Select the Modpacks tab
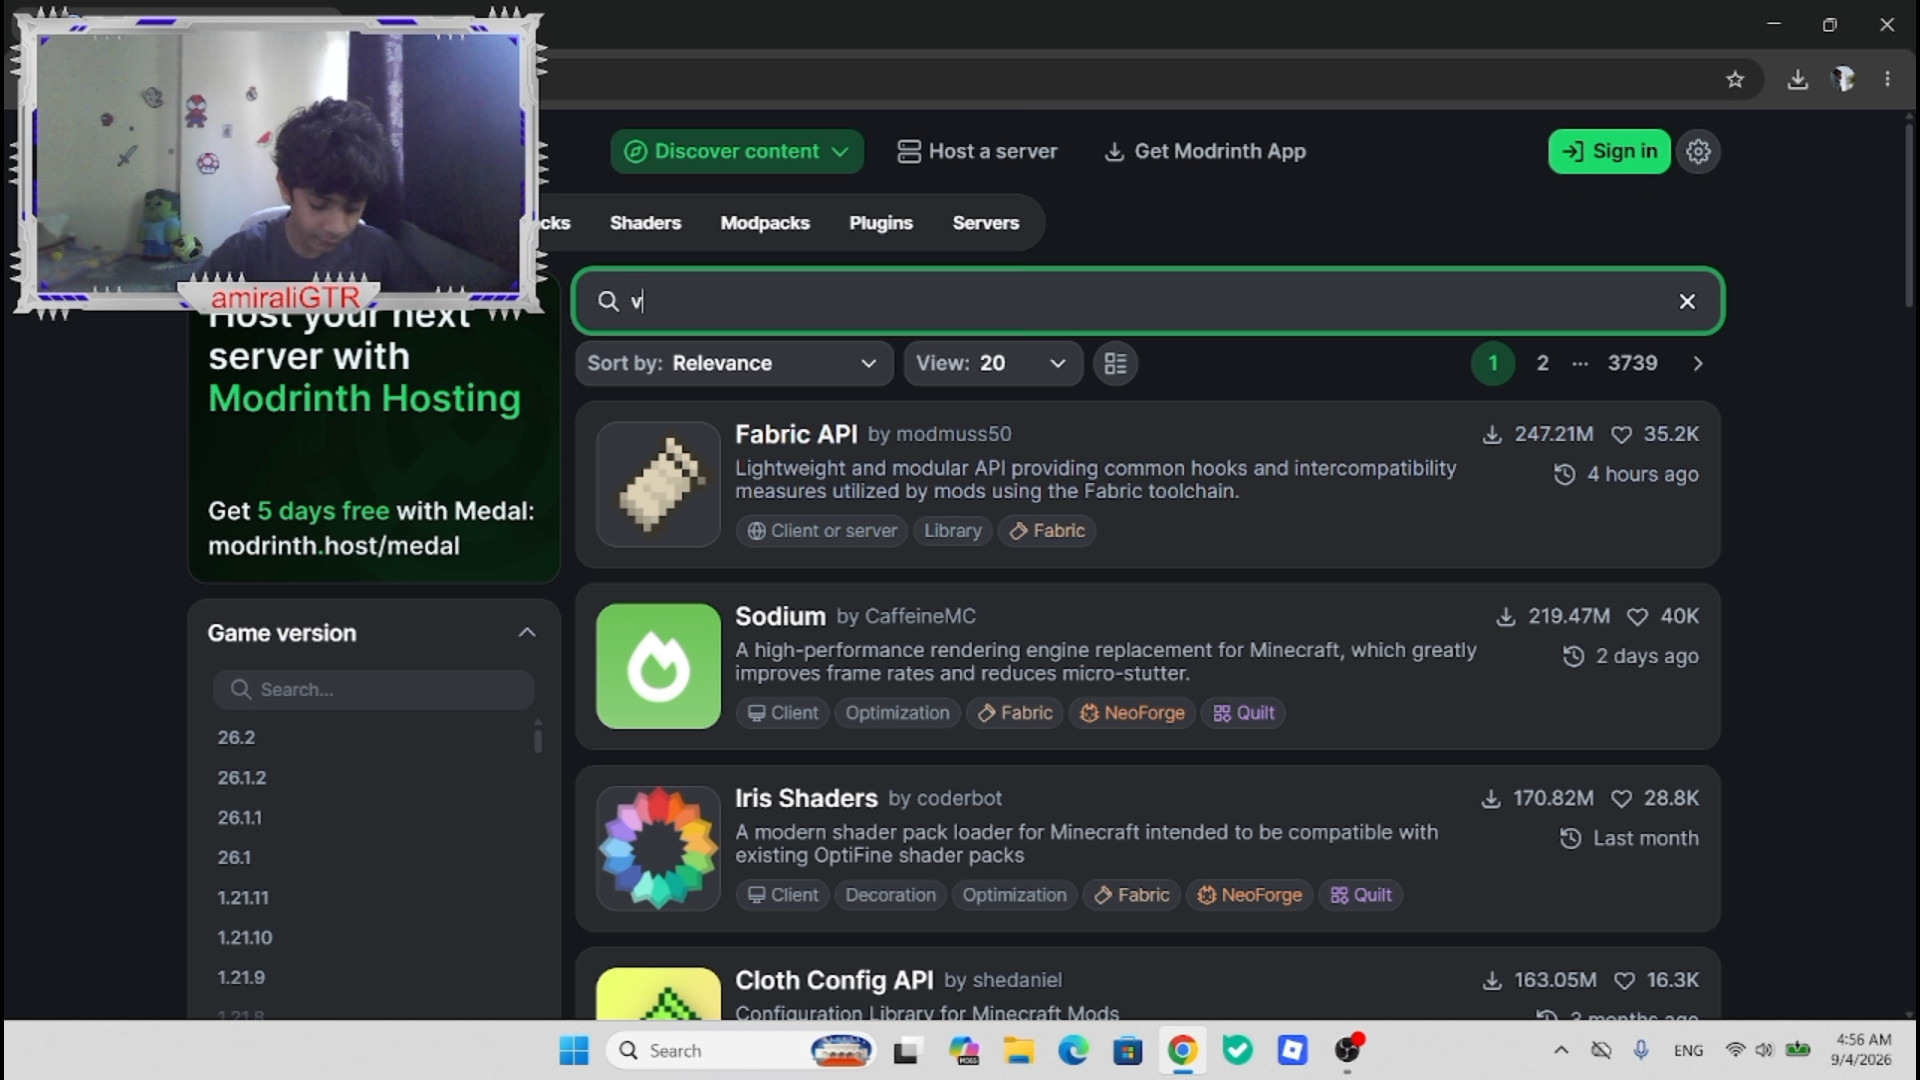Image resolution: width=1920 pixels, height=1080 pixels. (x=765, y=223)
